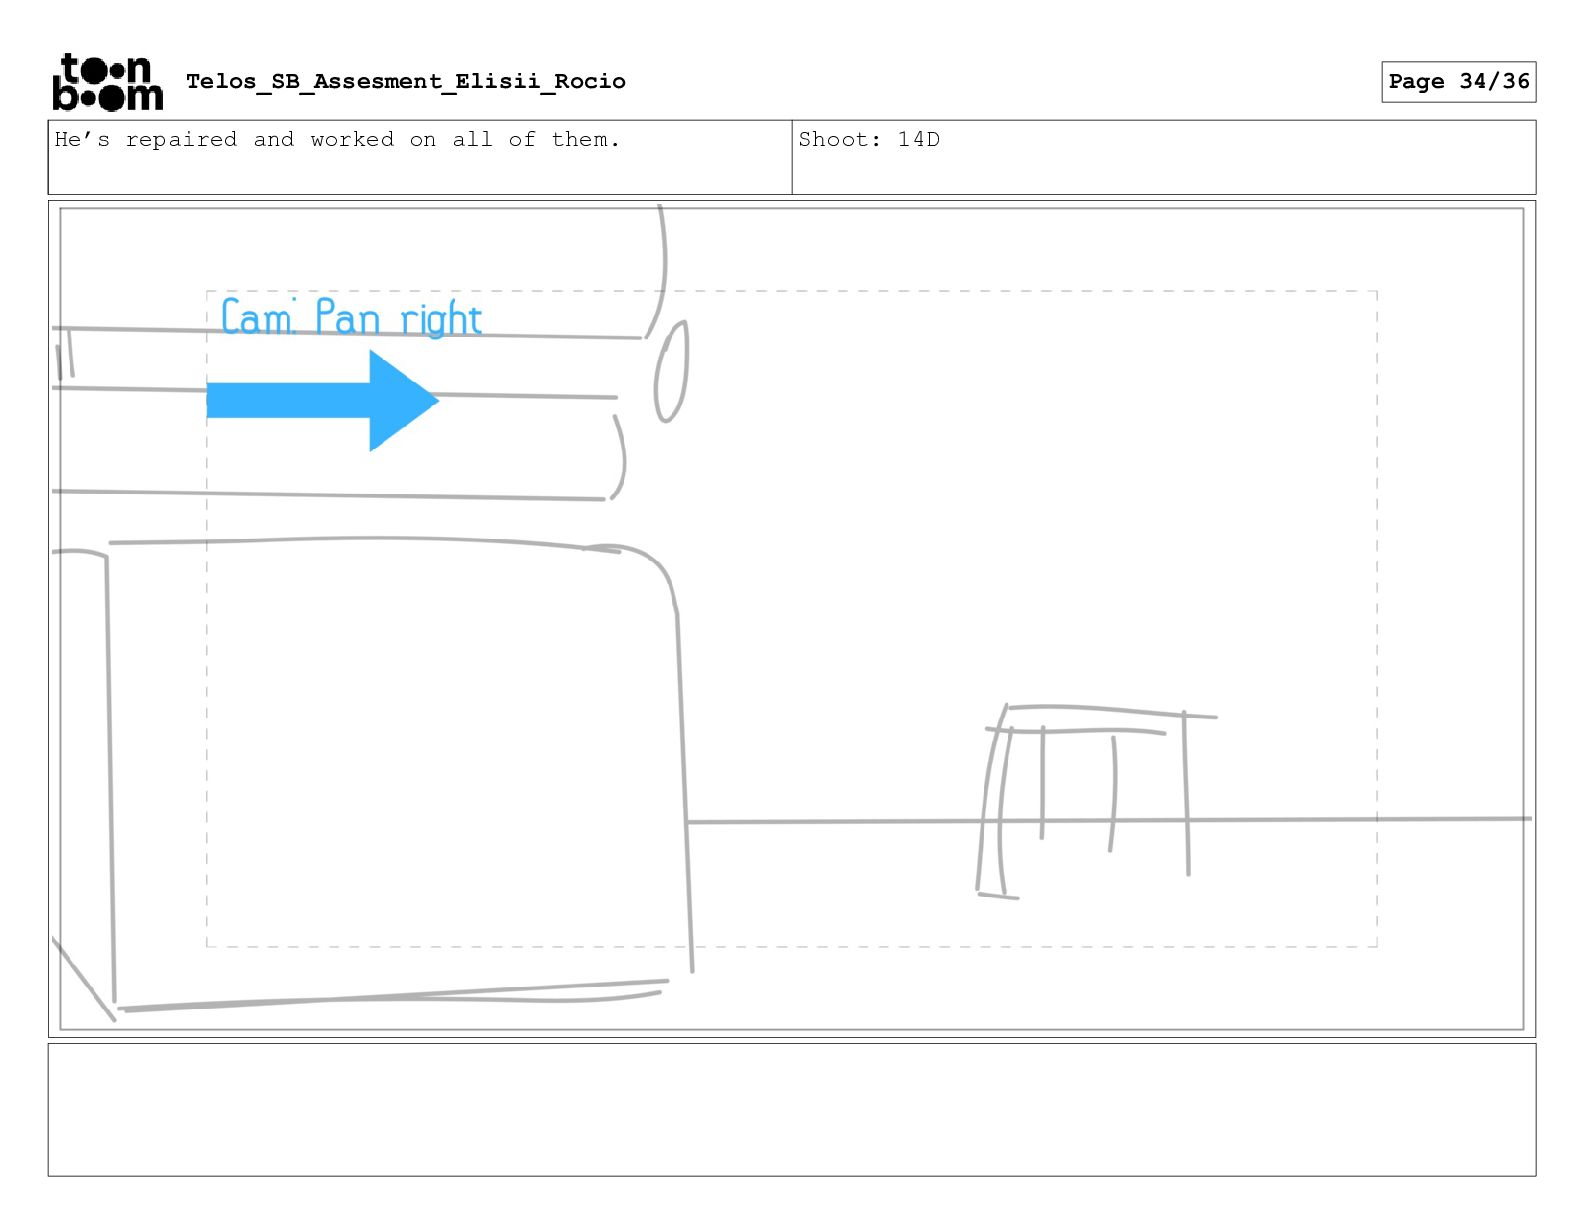Click the sketched stool drawing
Screen dimensions: 1584x1224
point(1096,801)
